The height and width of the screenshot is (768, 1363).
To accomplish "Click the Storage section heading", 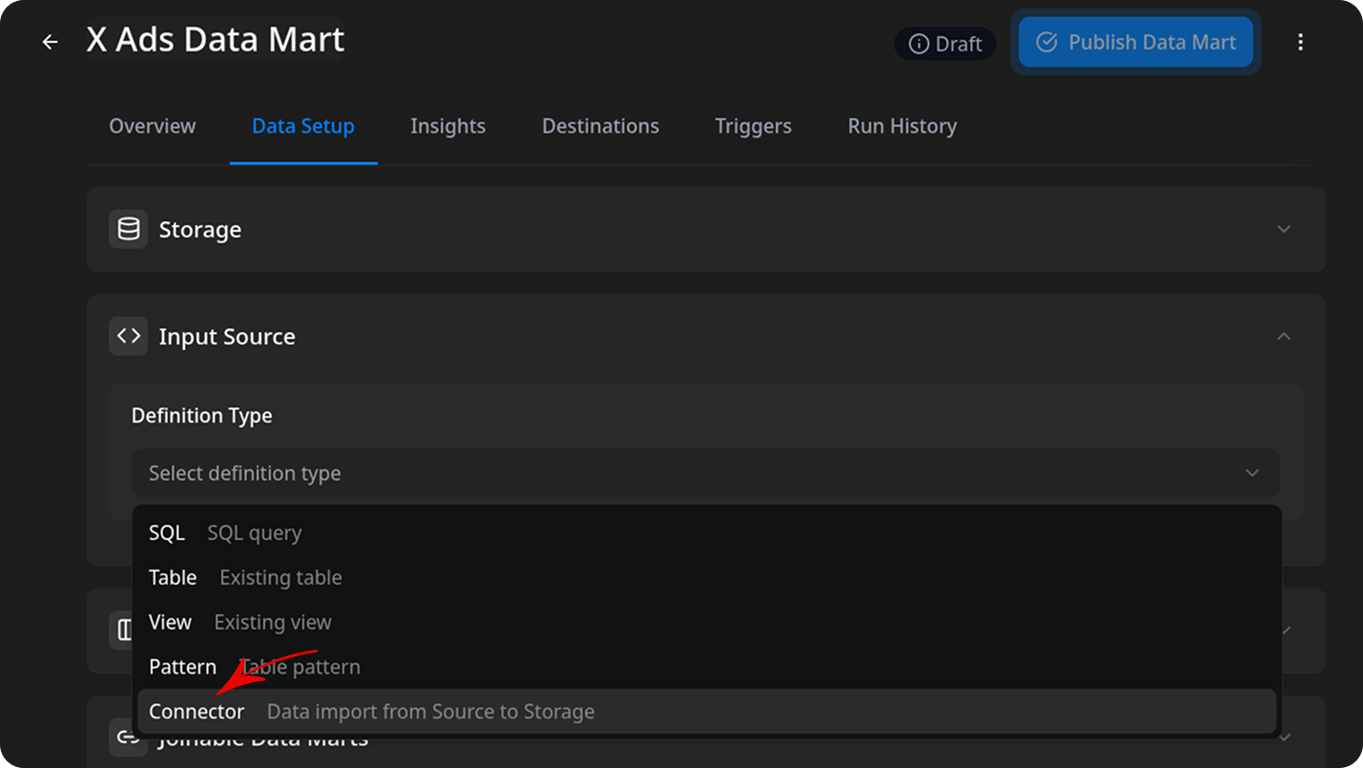I will click(x=200, y=229).
